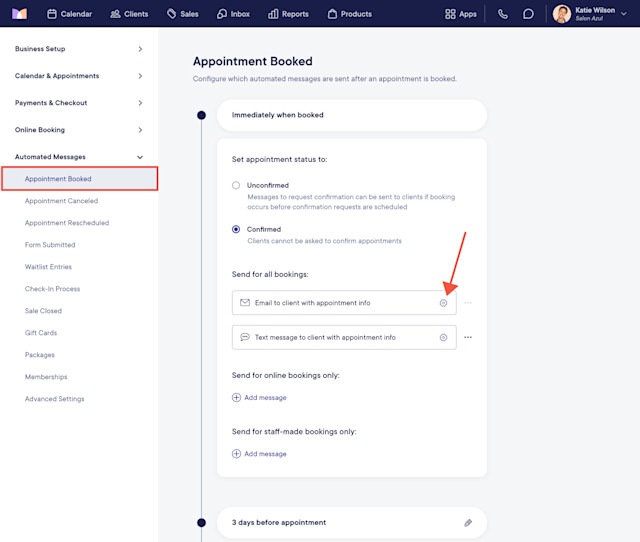Open Appointment Booked settings page

80,179
